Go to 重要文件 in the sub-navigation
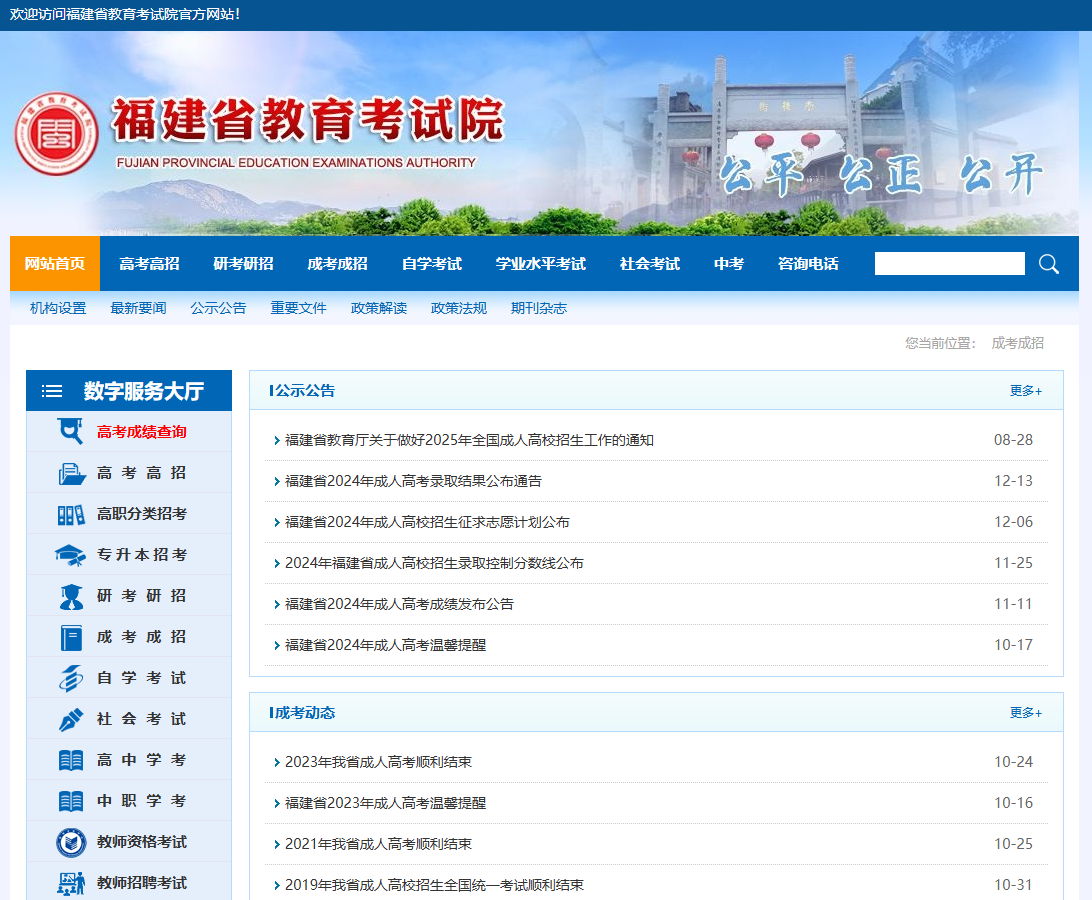 pos(298,308)
